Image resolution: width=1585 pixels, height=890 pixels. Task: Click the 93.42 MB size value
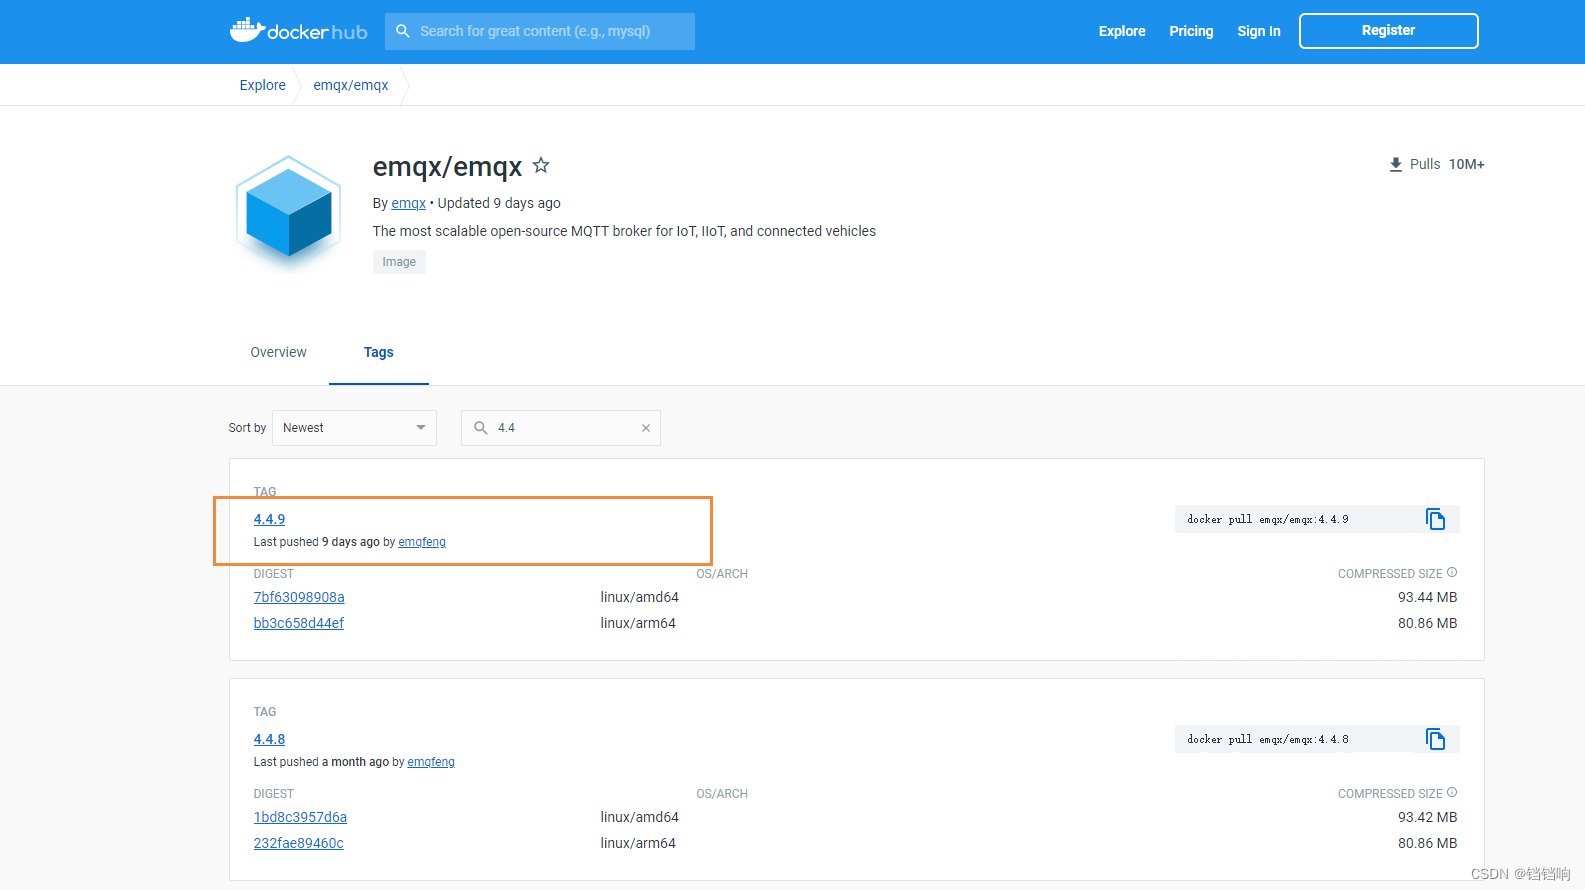(1427, 817)
